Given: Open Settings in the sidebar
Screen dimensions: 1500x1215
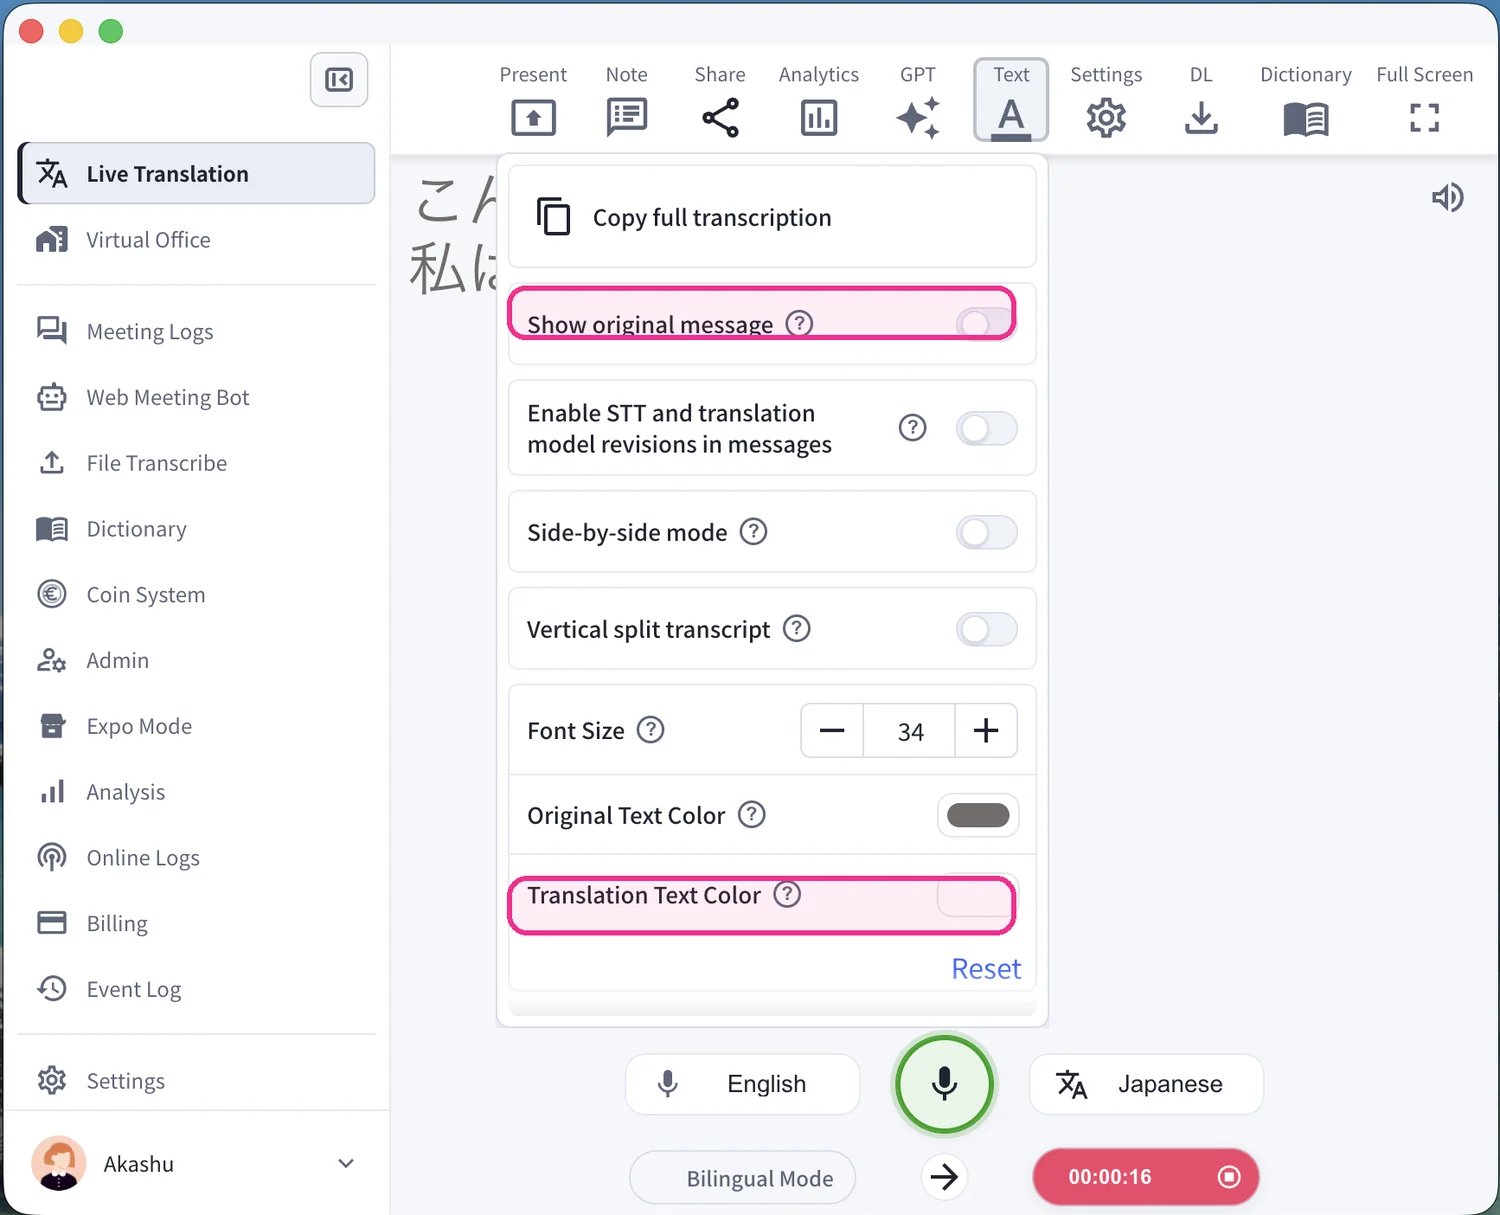Looking at the screenshot, I should coord(197,1081).
